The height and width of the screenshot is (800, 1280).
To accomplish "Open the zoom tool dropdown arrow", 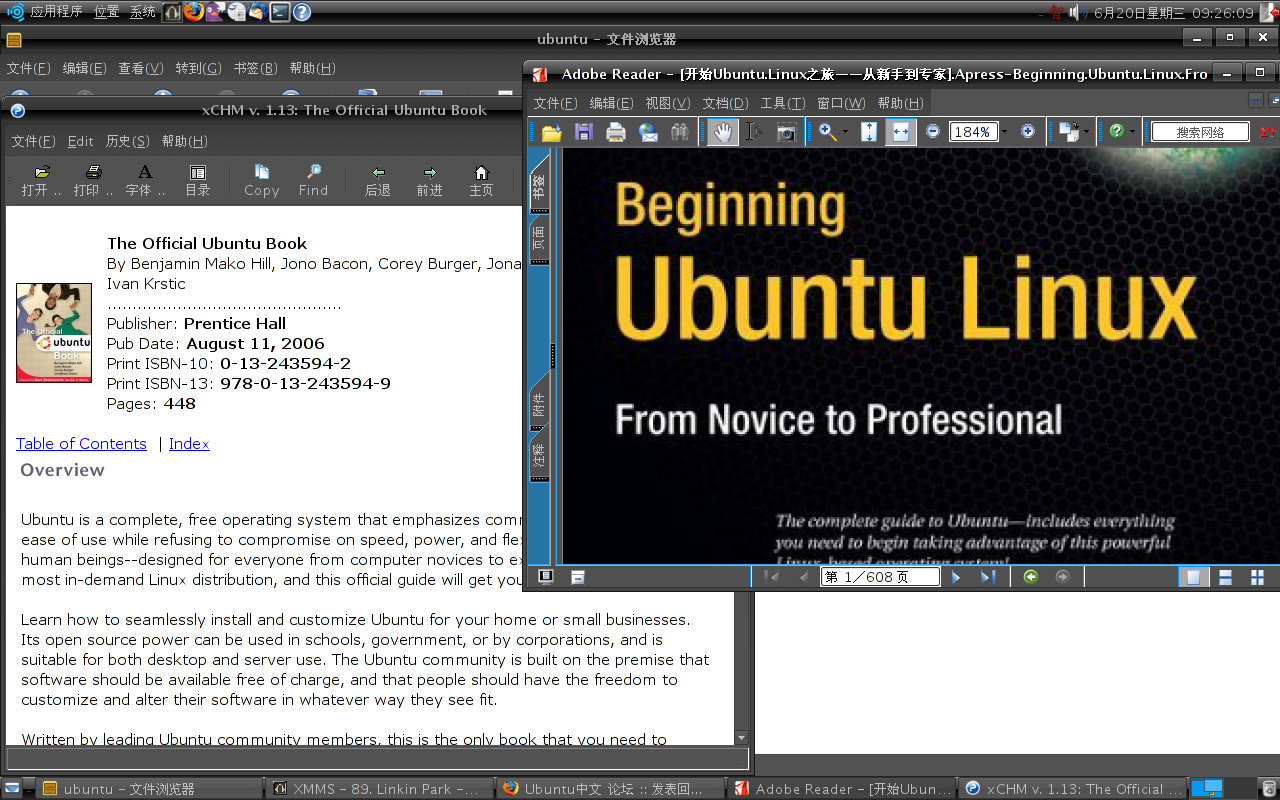I will click(x=845, y=132).
